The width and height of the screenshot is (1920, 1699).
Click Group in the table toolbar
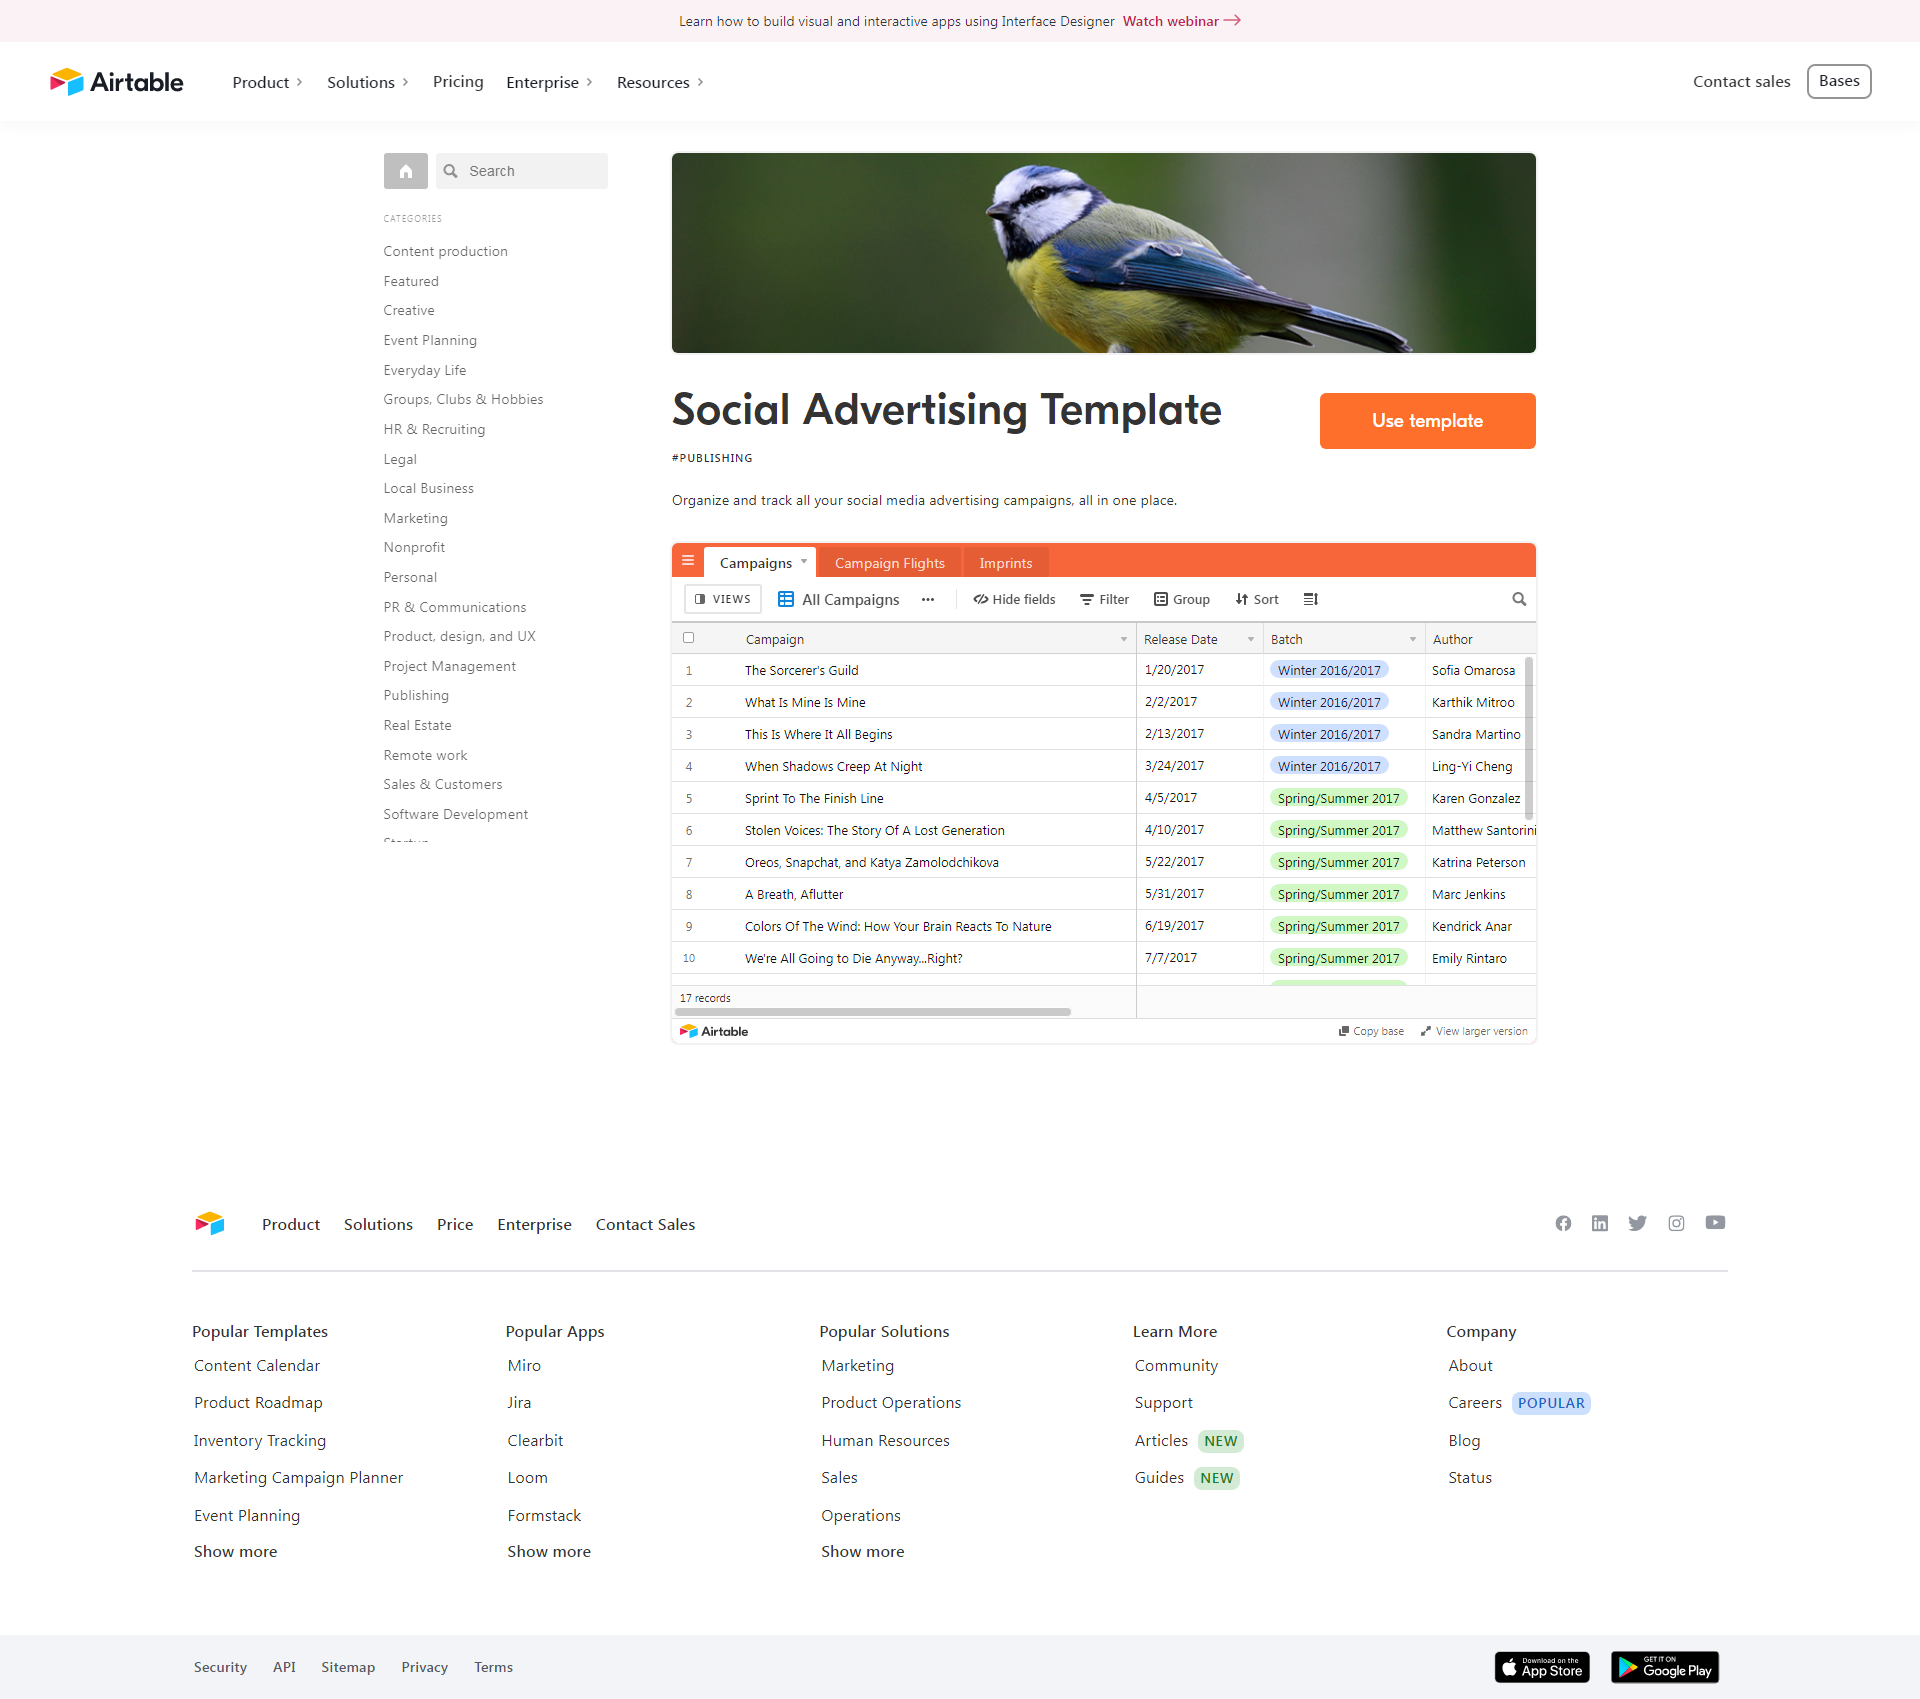(1182, 599)
